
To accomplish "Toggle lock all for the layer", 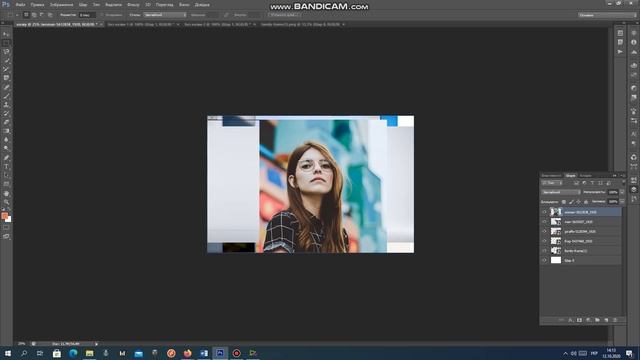I will [x=586, y=202].
